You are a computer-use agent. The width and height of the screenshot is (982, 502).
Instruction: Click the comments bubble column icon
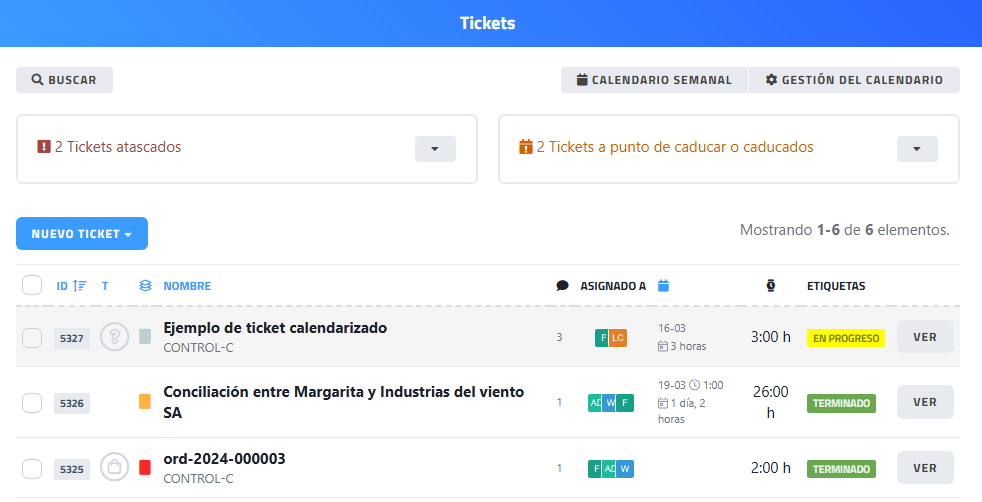[562, 286]
